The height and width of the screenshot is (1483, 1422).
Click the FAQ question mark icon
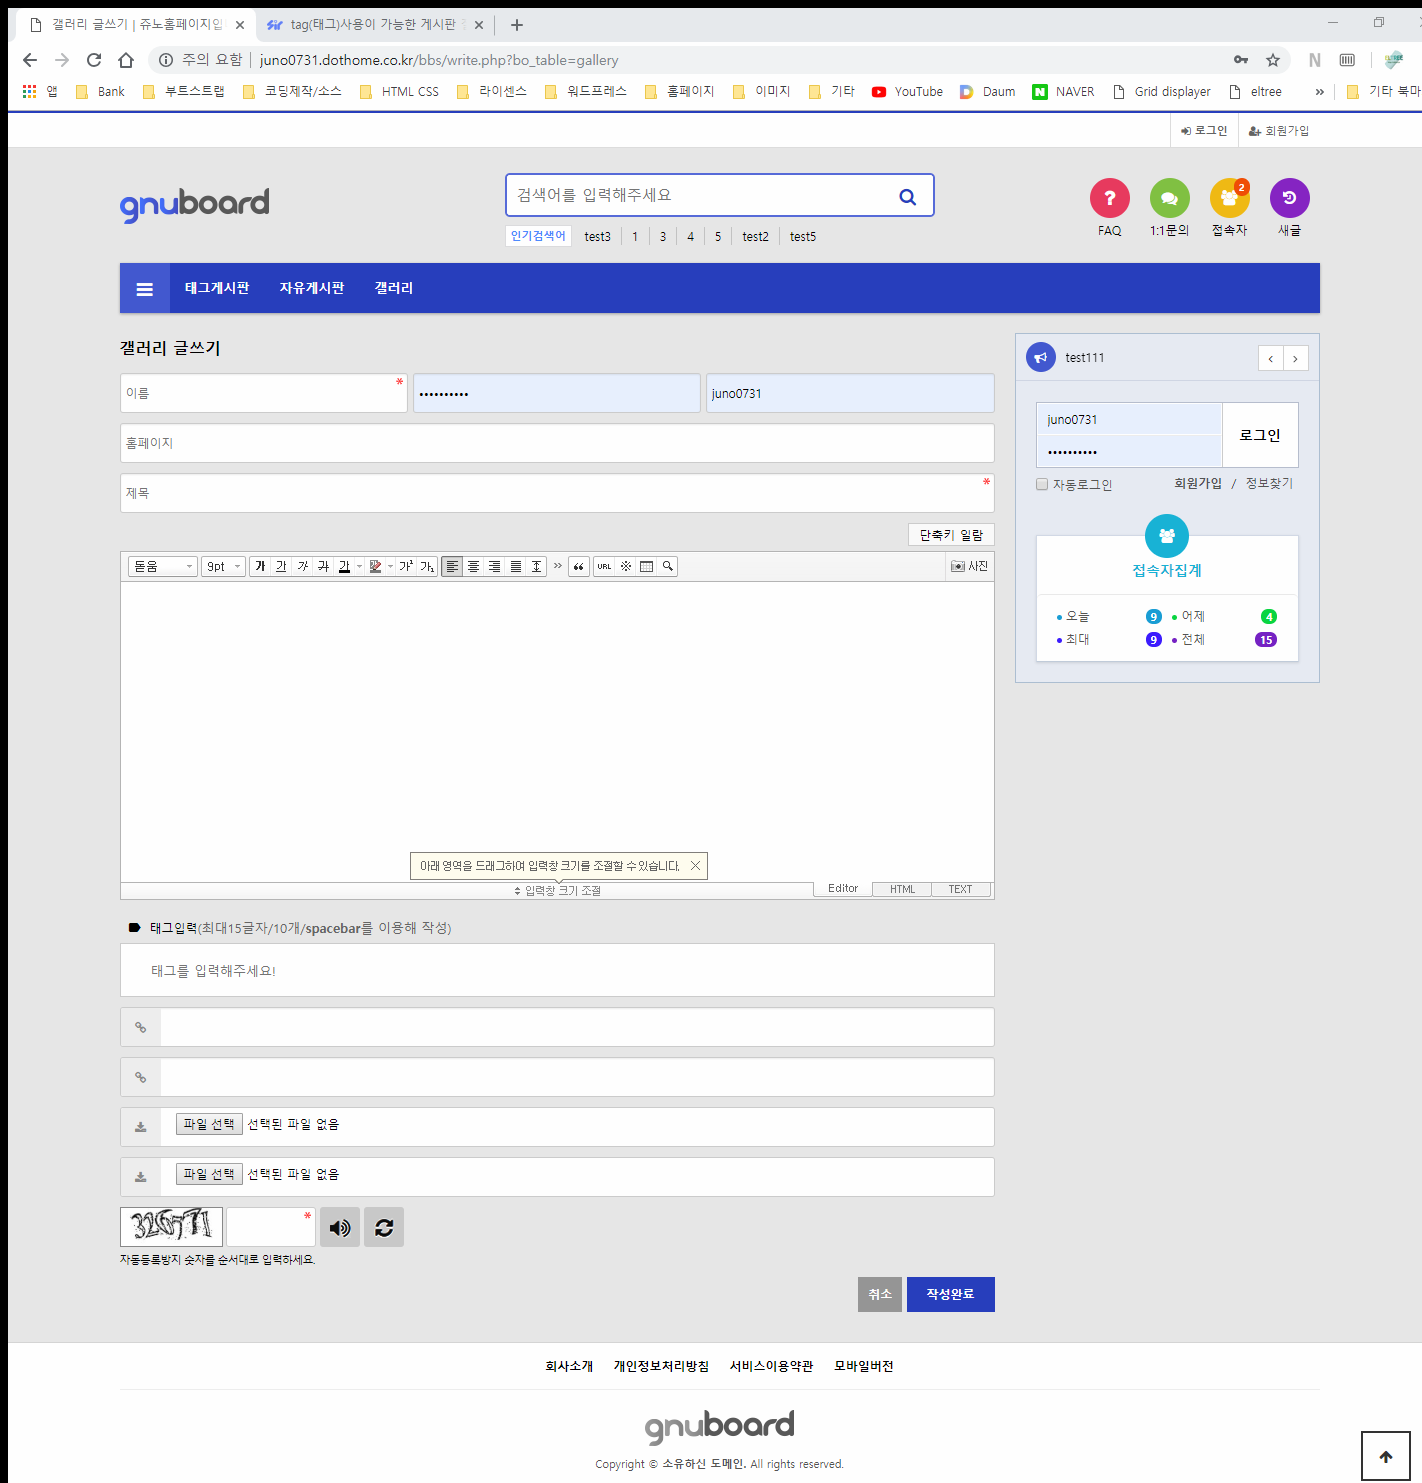pyautogui.click(x=1109, y=198)
